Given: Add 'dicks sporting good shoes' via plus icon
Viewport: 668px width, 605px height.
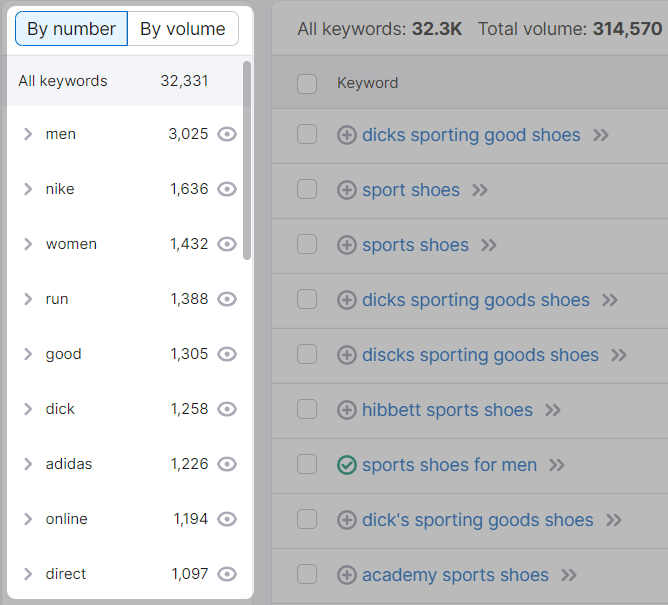Looking at the screenshot, I should coord(347,135).
